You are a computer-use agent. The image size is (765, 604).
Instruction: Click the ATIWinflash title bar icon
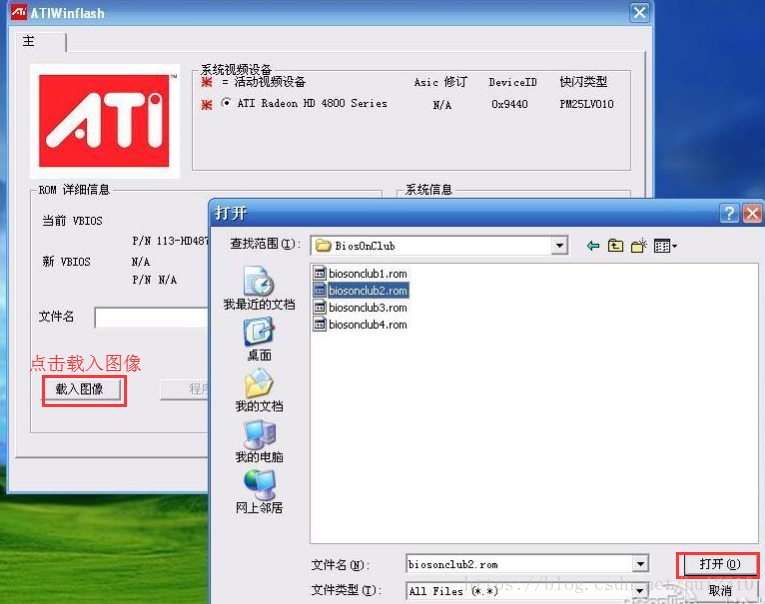[19, 12]
